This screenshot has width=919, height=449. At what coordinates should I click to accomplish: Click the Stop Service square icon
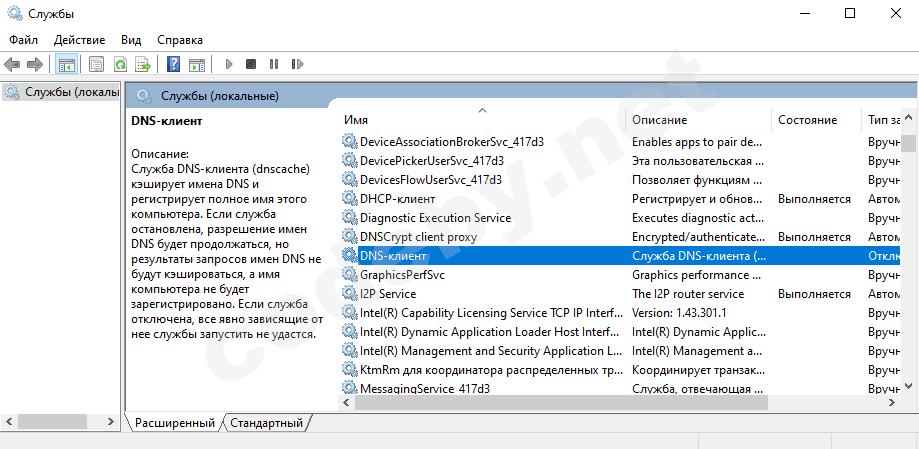pyautogui.click(x=251, y=64)
